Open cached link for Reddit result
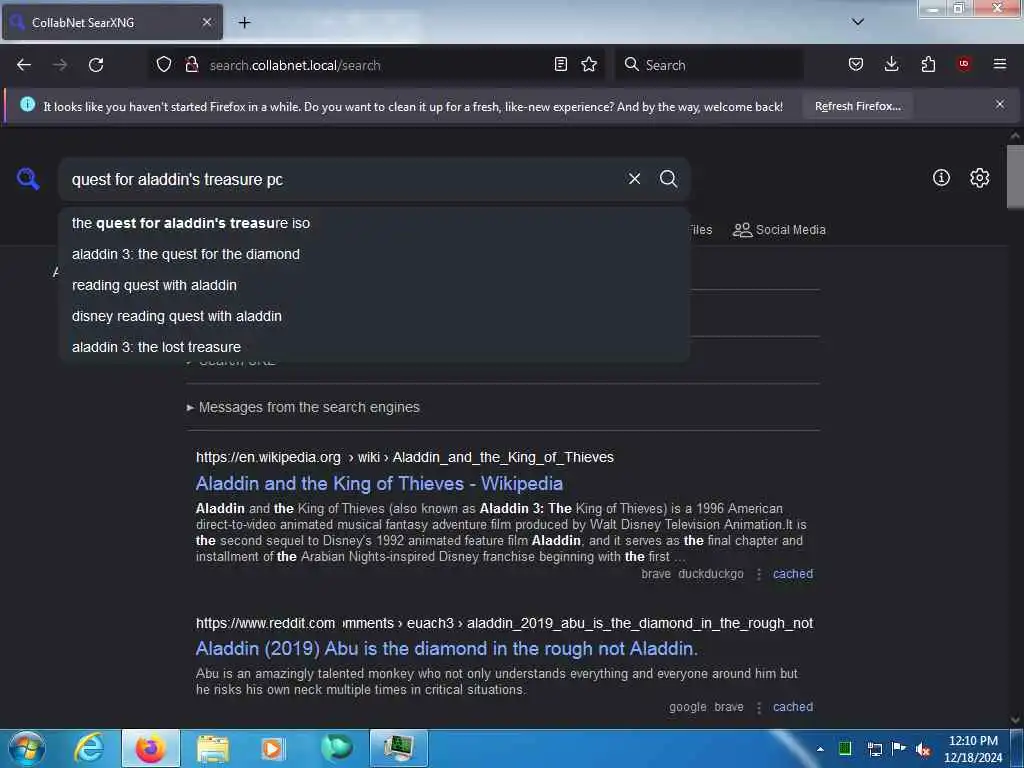The image size is (1024, 768). [x=793, y=707]
